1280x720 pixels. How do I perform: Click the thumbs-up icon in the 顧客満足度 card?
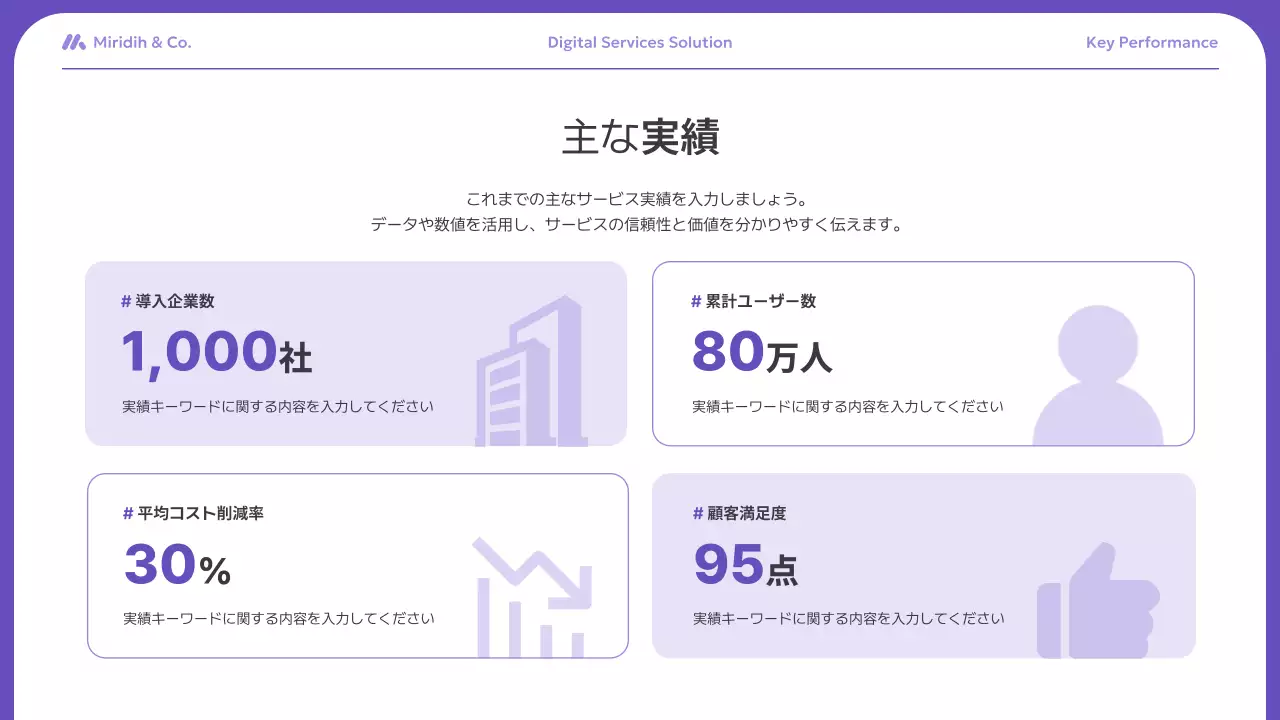(x=1100, y=600)
